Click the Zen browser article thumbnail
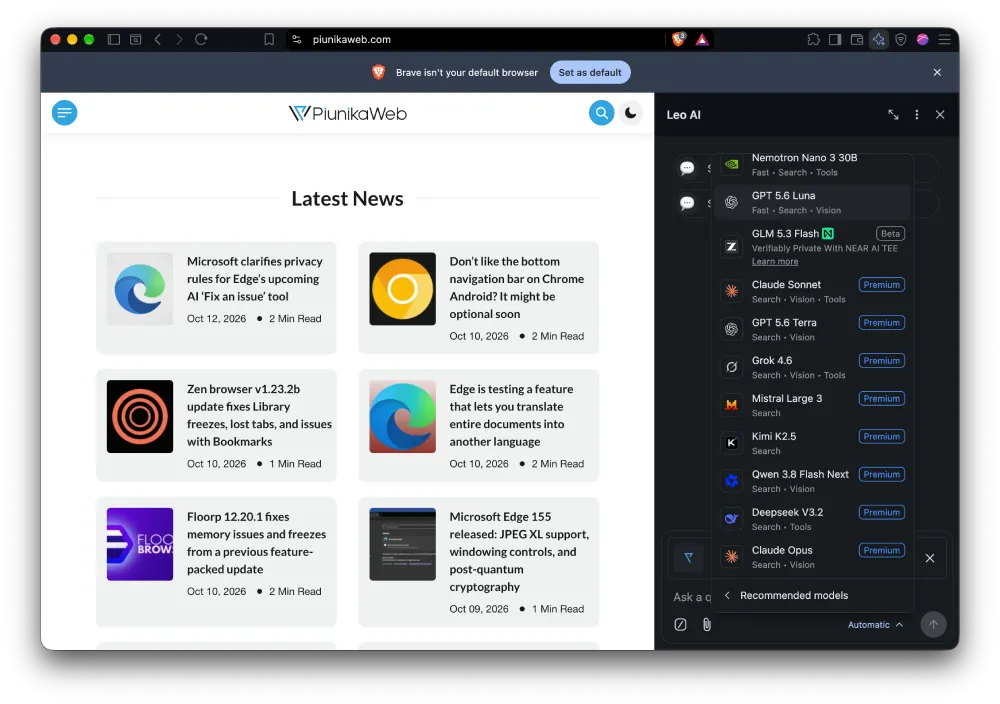The width and height of the screenshot is (1000, 704). point(140,416)
